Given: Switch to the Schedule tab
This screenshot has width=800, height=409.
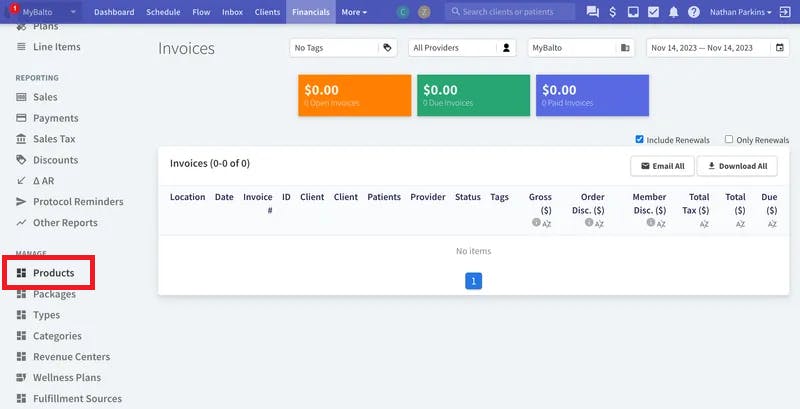Looking at the screenshot, I should (x=163, y=12).
